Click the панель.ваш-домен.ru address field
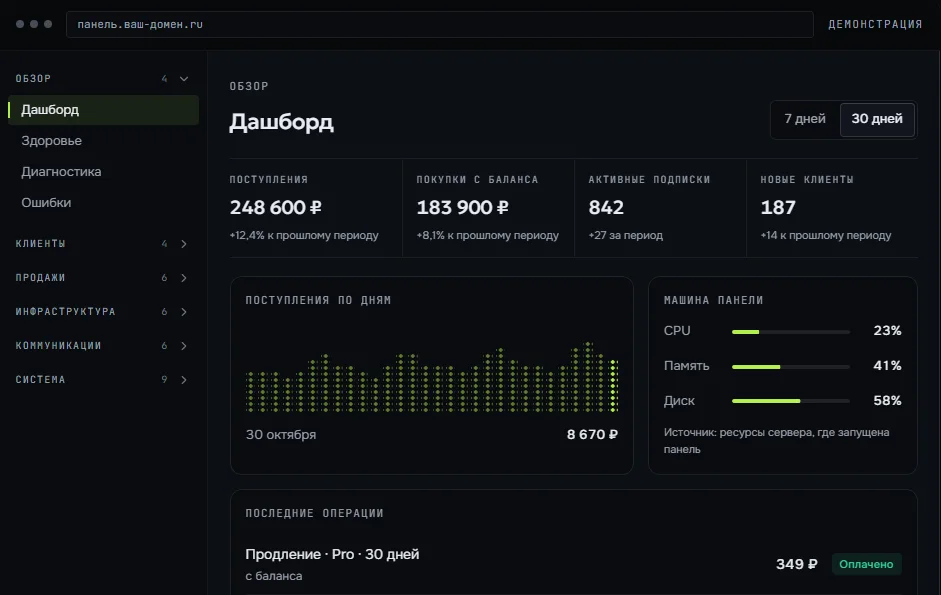 coord(440,25)
